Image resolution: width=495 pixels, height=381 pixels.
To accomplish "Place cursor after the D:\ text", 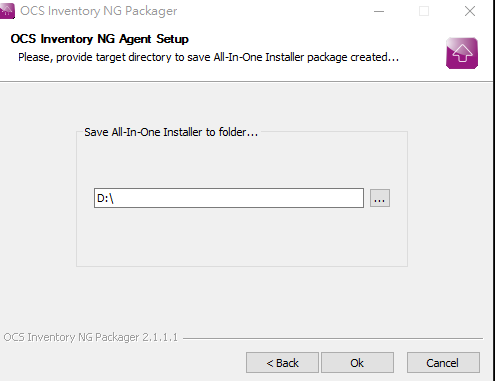I will coord(116,198).
